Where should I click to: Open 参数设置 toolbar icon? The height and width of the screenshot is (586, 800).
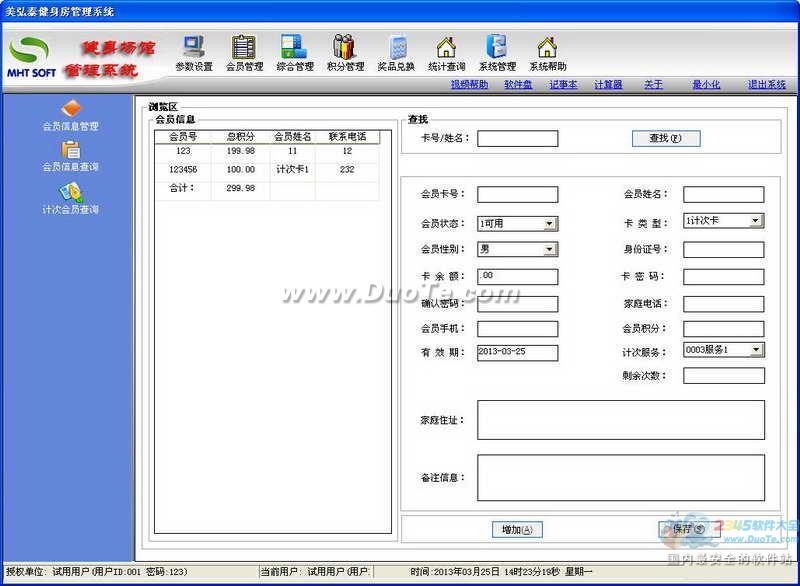[193, 47]
